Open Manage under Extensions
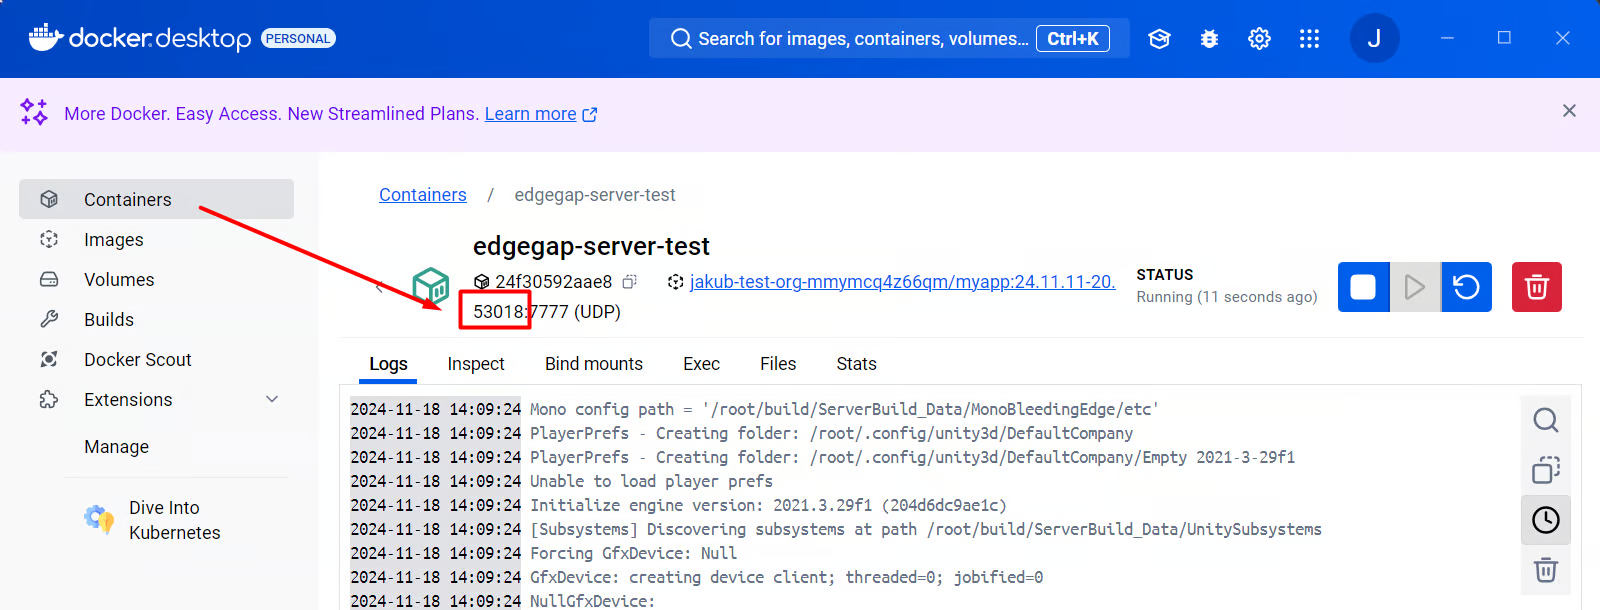The height and width of the screenshot is (610, 1600). (116, 447)
